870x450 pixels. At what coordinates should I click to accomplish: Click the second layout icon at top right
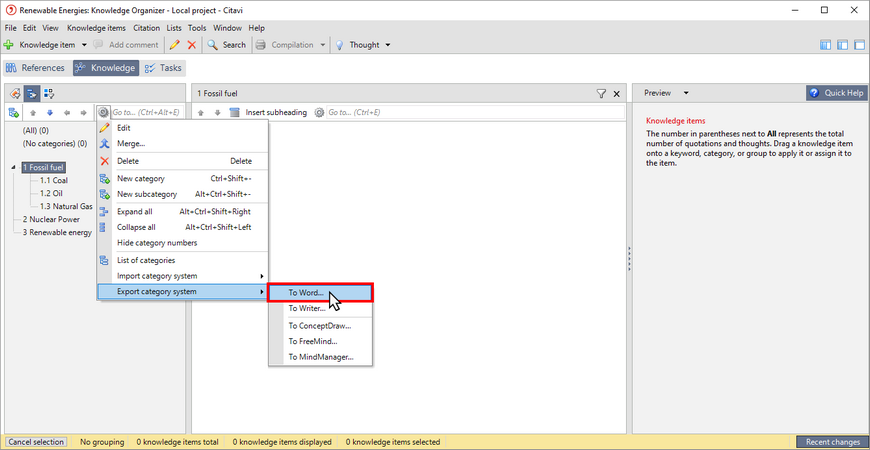click(843, 45)
